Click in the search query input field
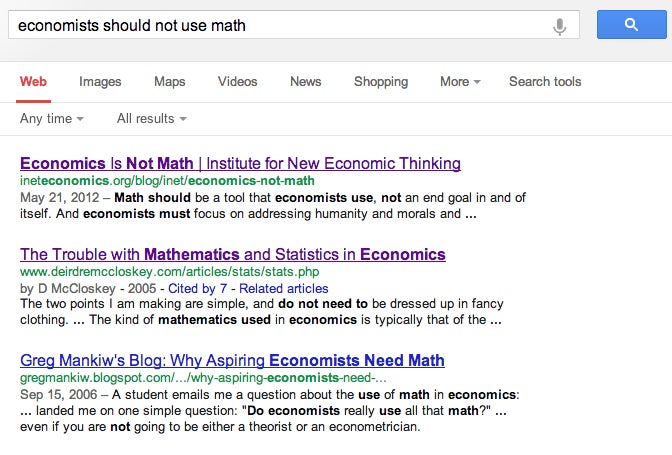 (279, 25)
